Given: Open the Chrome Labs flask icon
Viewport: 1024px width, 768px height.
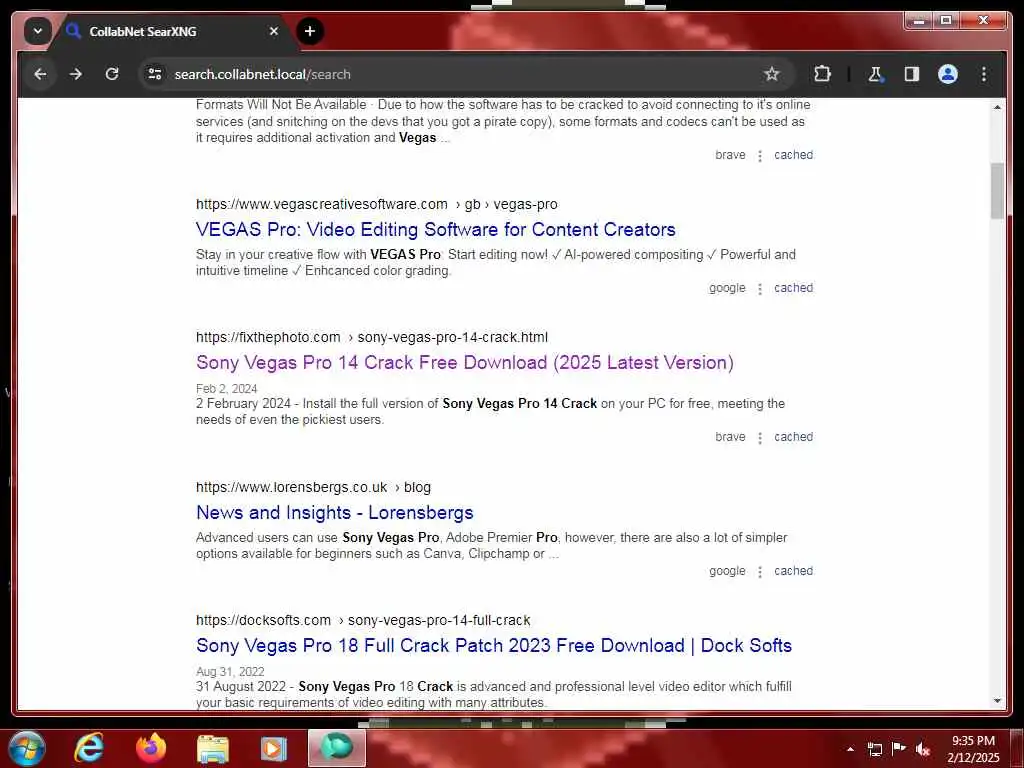Looking at the screenshot, I should pyautogui.click(x=875, y=74).
